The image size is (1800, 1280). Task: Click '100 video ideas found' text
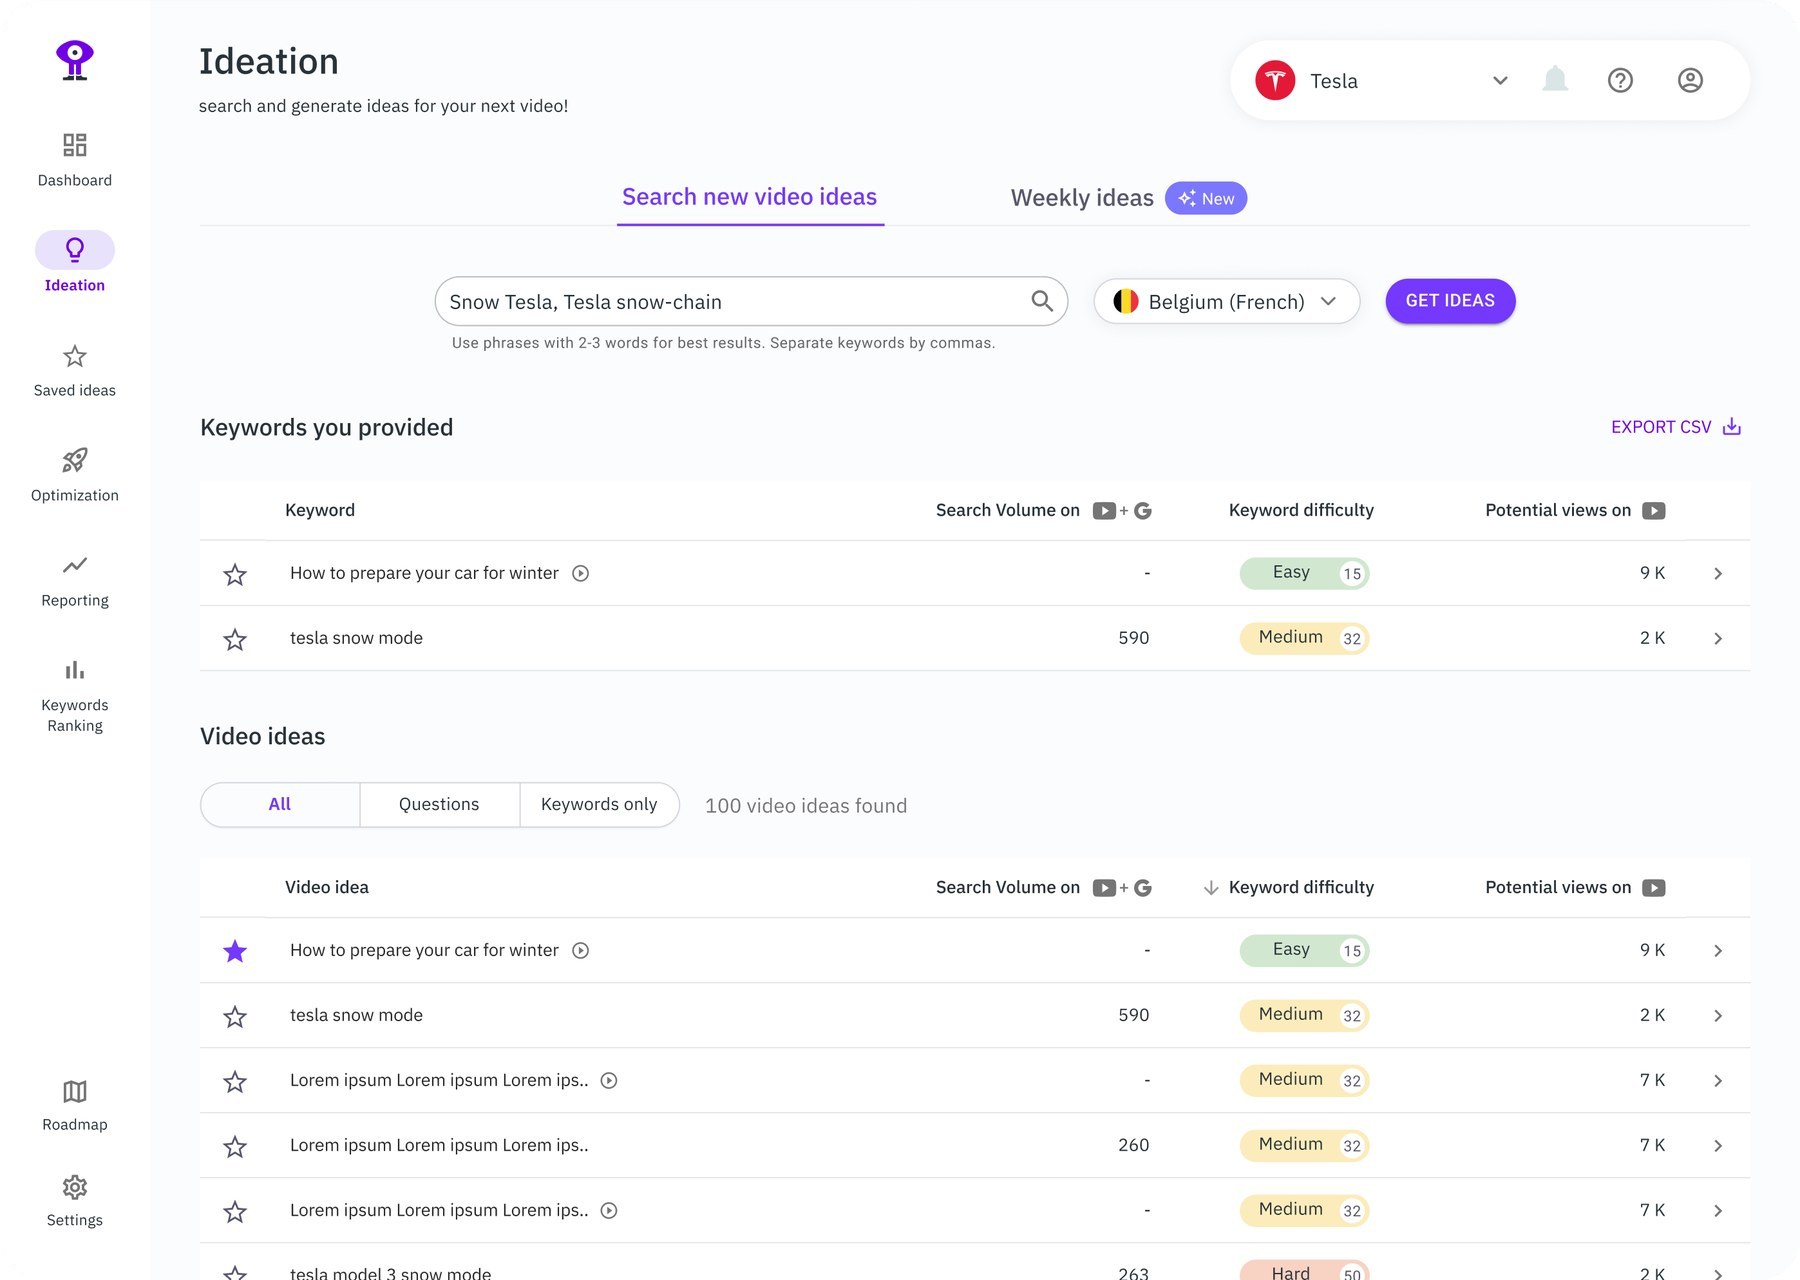[x=806, y=806]
